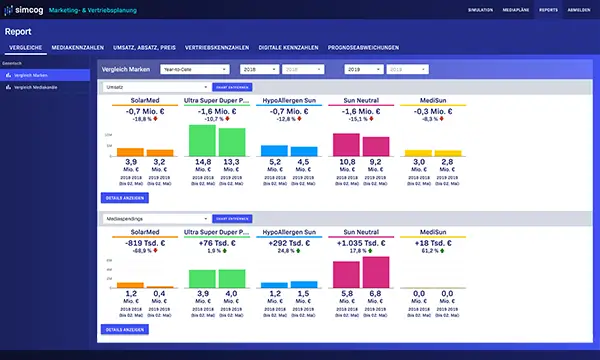The width and height of the screenshot is (600, 360).
Task: Click Chart entfernen next to Umsatz
Action: pyautogui.click(x=232, y=87)
